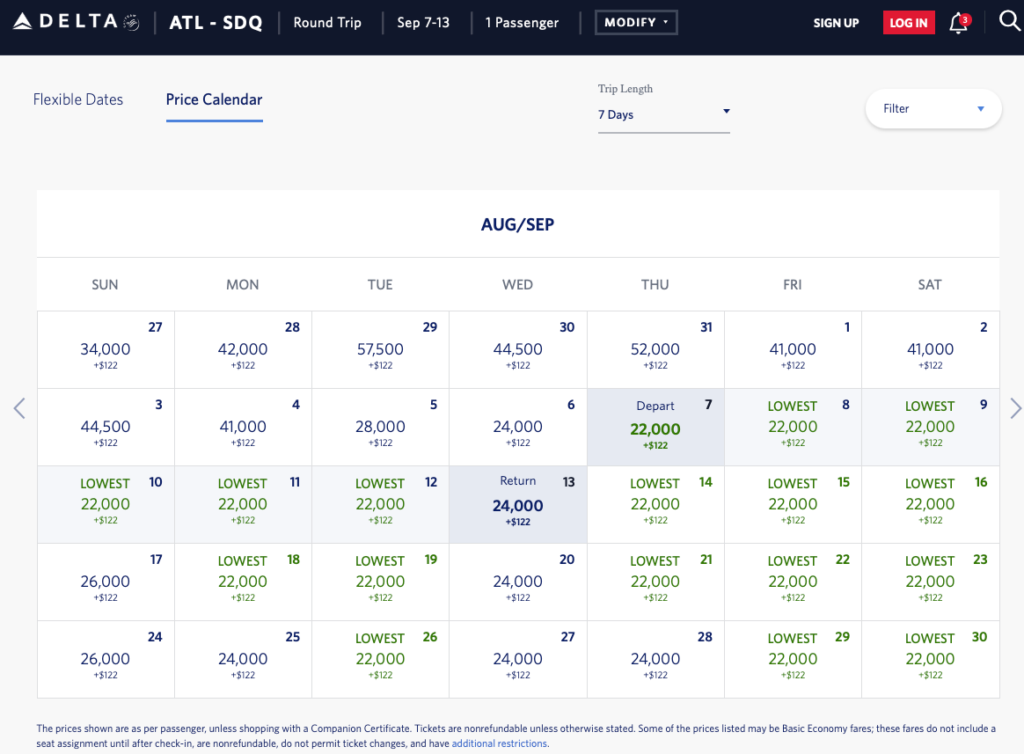Open the notifications bell icon
1024x754 pixels.
pos(958,23)
